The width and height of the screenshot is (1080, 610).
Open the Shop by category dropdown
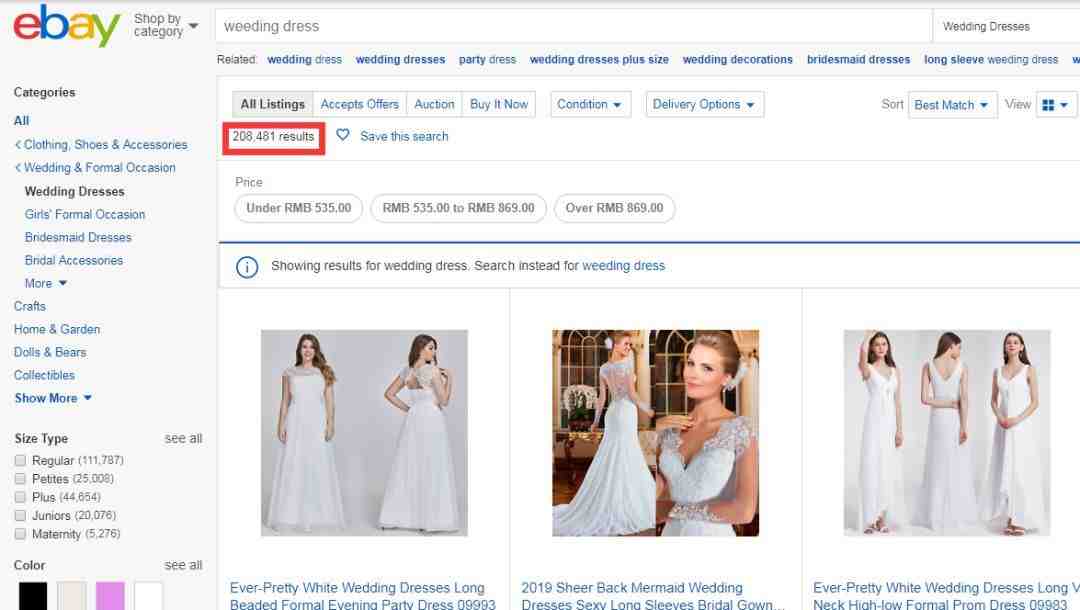point(165,25)
